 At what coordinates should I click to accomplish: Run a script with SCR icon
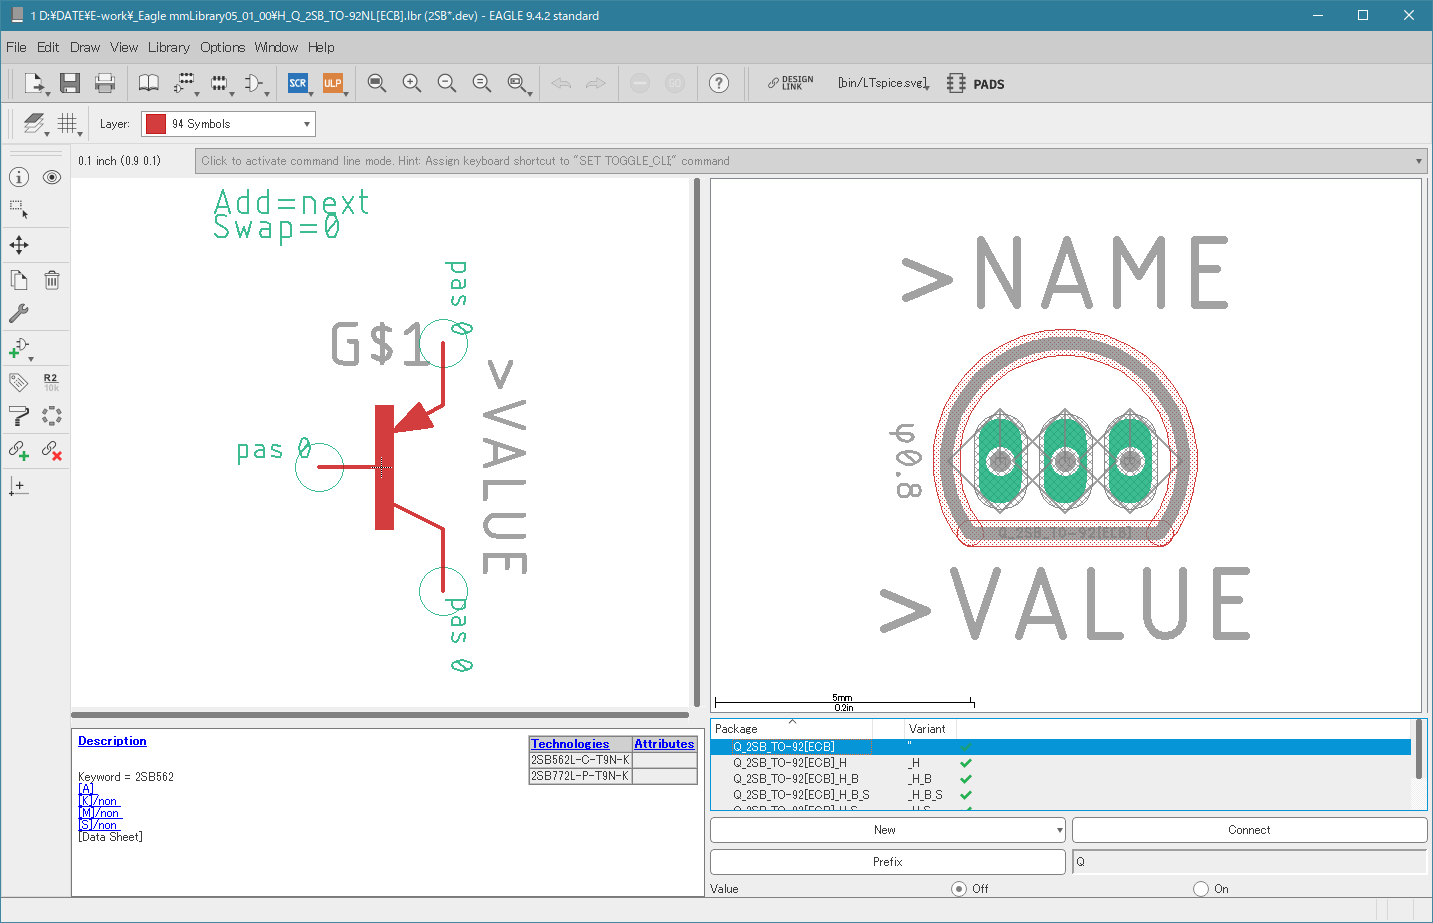click(298, 83)
